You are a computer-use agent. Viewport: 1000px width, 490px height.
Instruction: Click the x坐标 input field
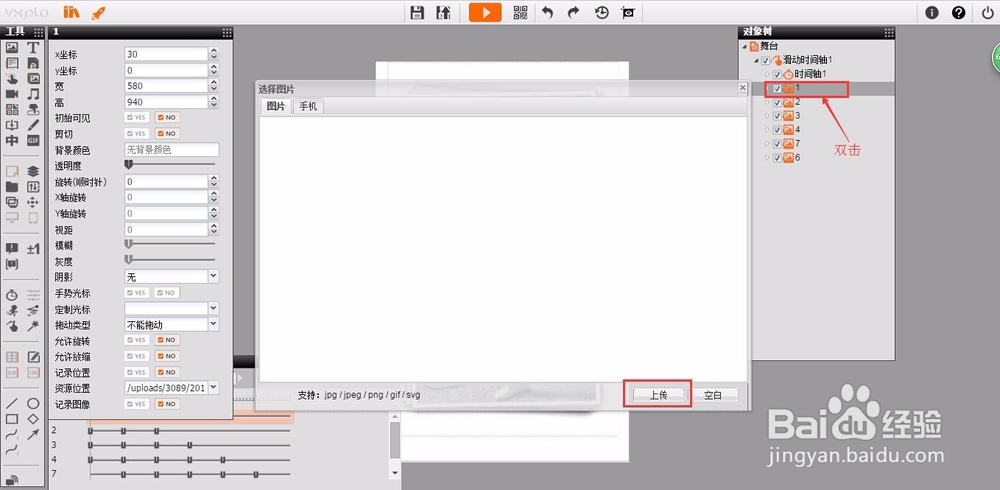(x=166, y=54)
